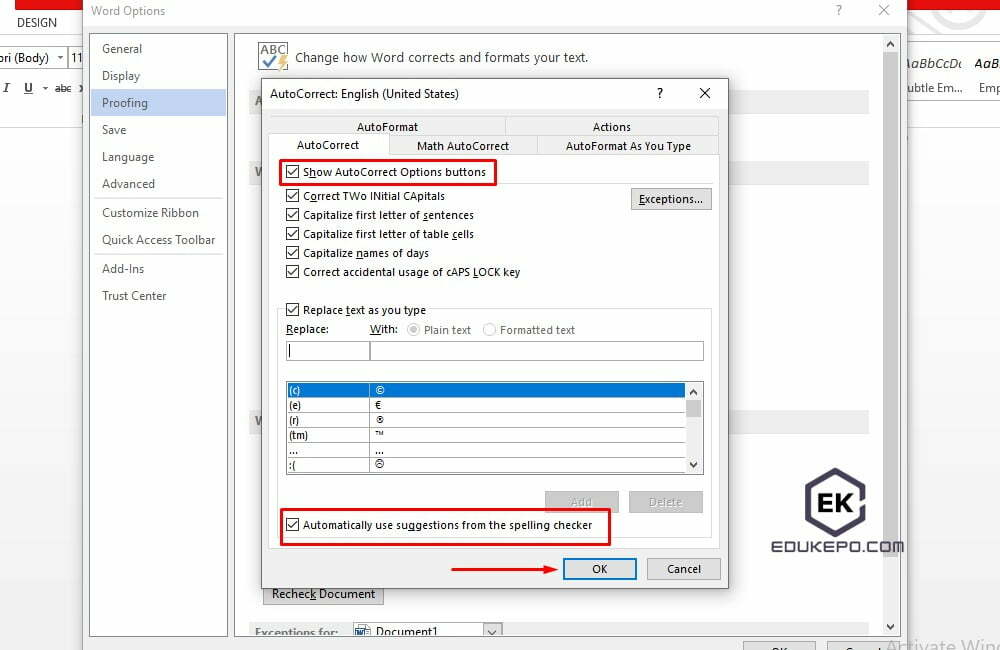Image resolution: width=1000 pixels, height=650 pixels.
Task: Switch to the Math AutoCorrect tab
Action: pyautogui.click(x=462, y=146)
